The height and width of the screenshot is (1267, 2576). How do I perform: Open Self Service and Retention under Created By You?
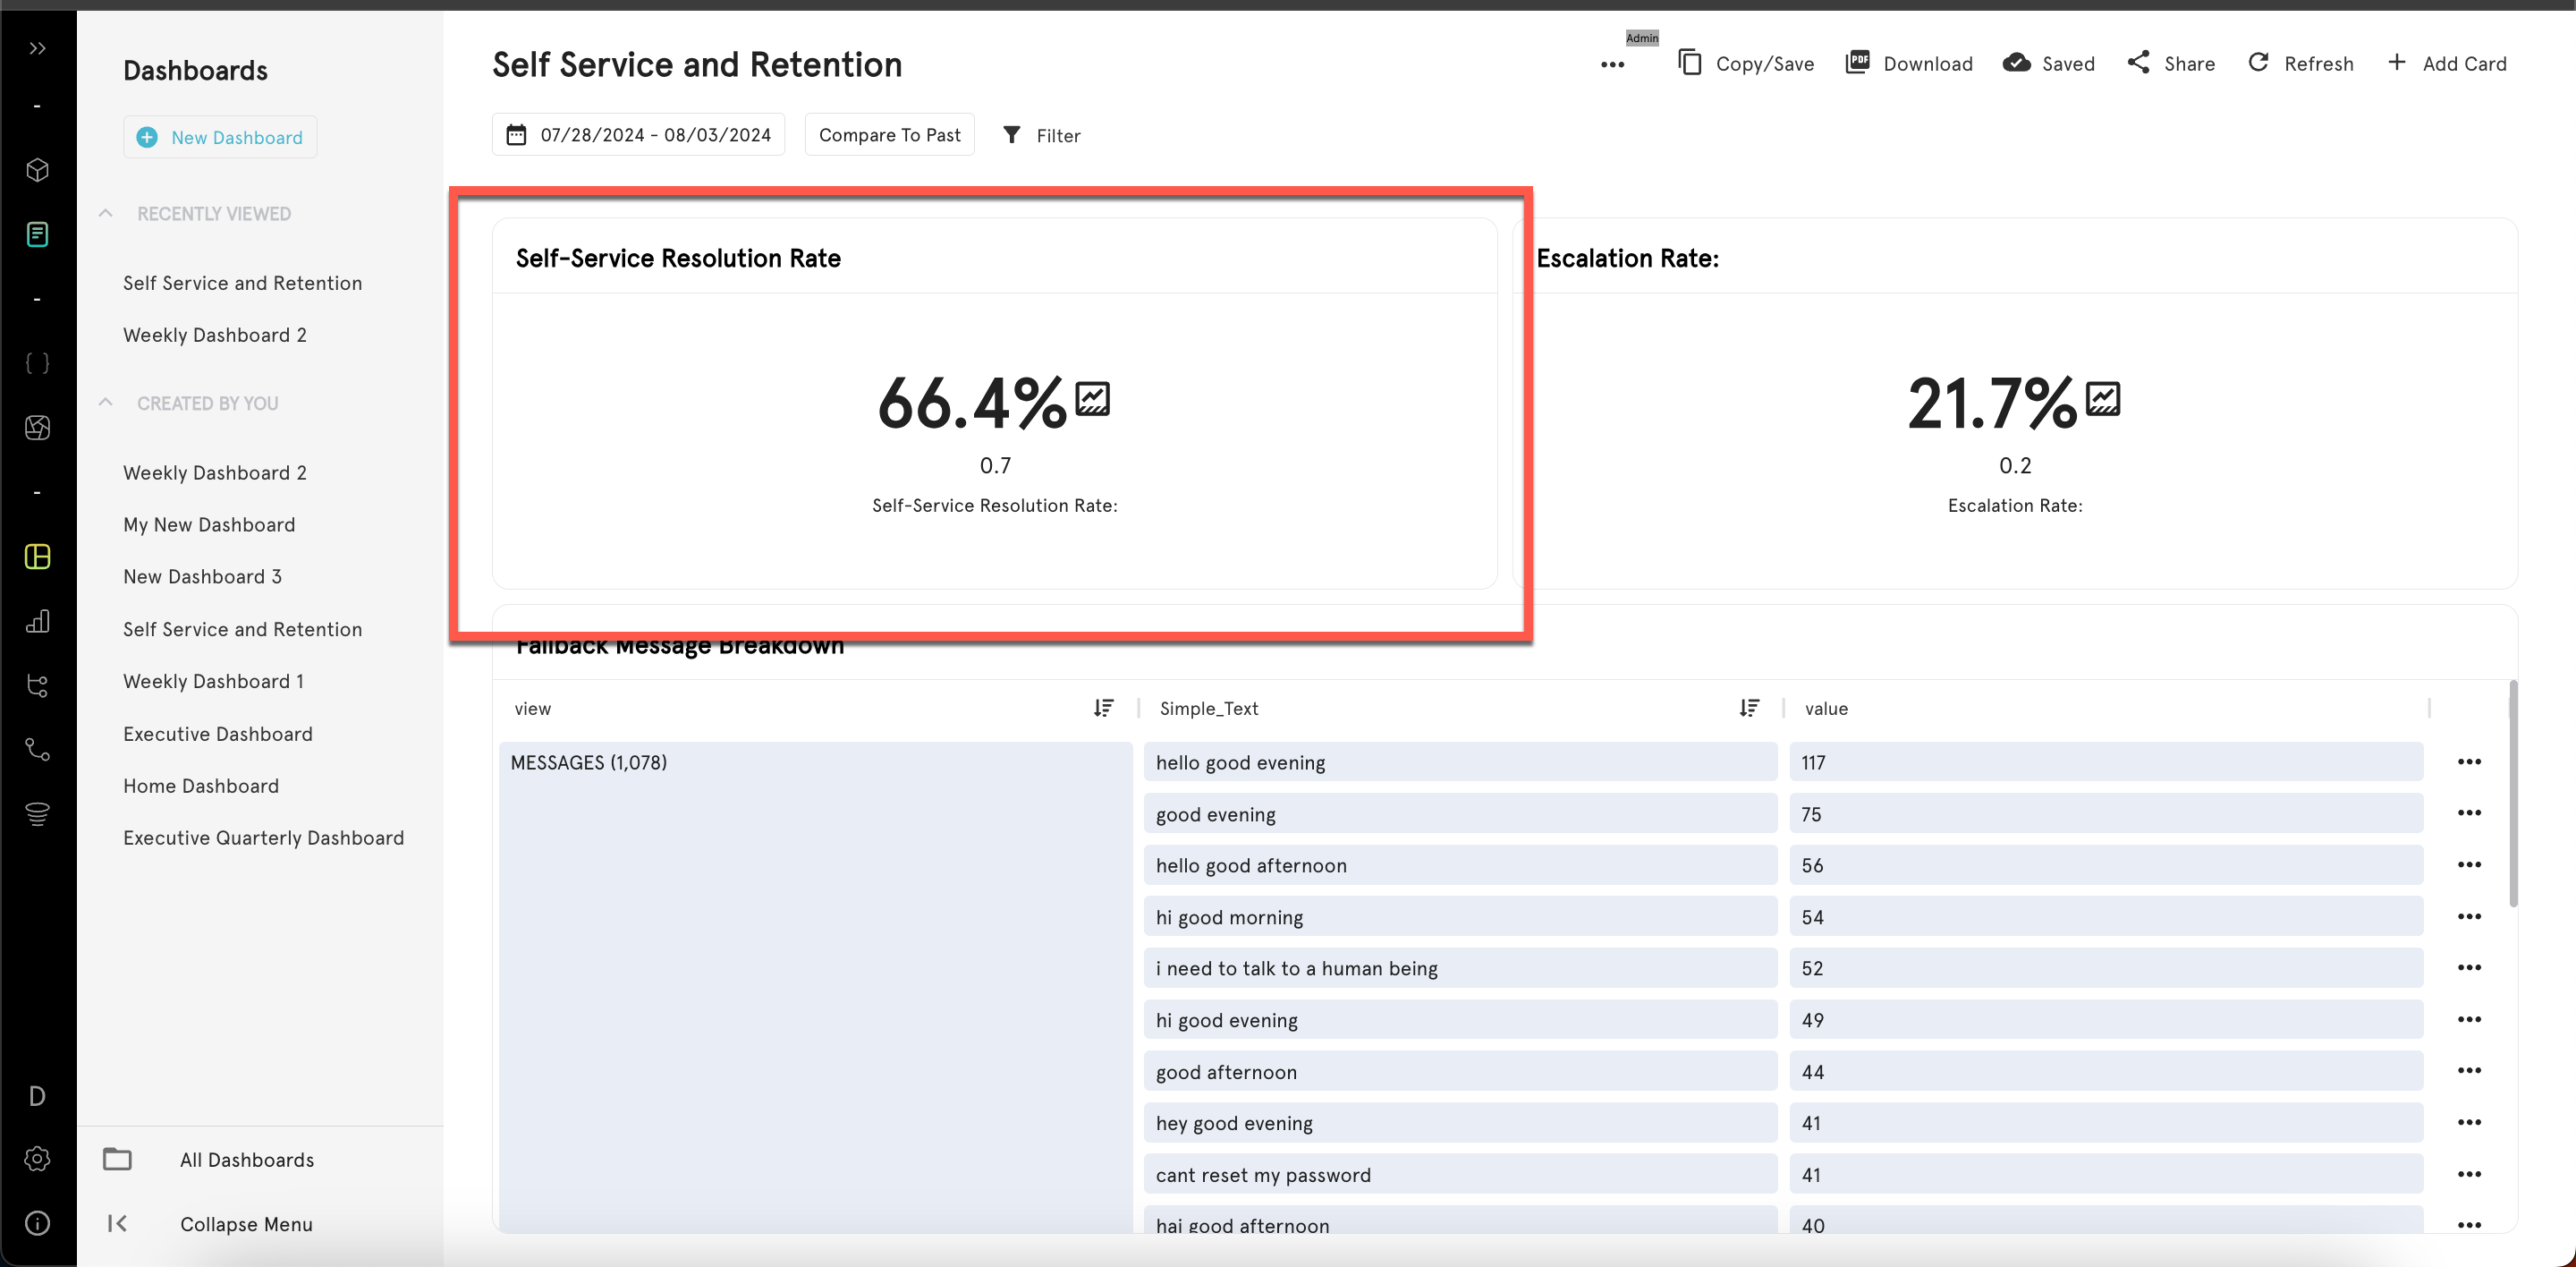click(x=243, y=629)
